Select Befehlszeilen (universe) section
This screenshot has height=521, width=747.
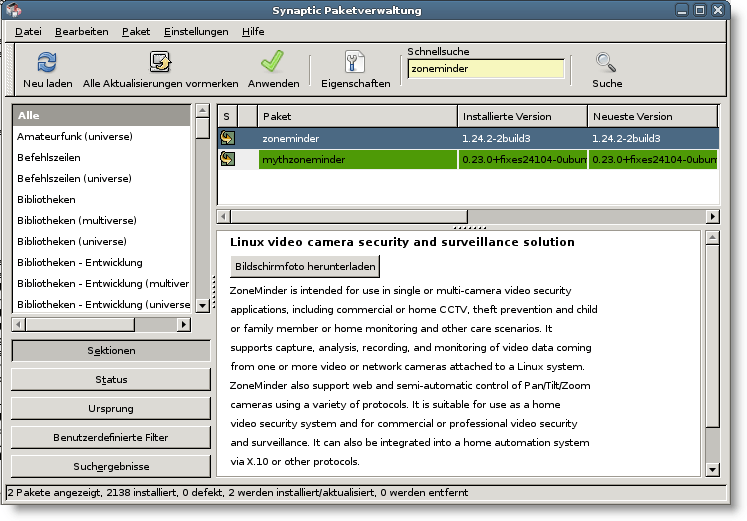click(x=102, y=179)
